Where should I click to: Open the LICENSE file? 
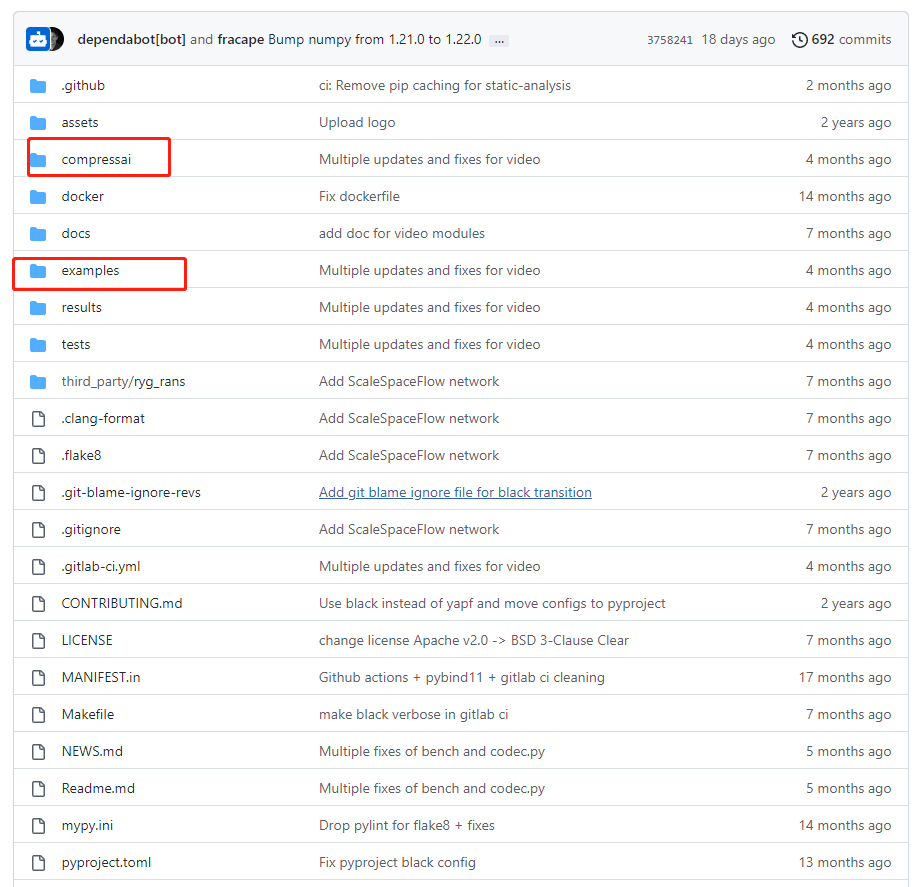click(x=87, y=640)
